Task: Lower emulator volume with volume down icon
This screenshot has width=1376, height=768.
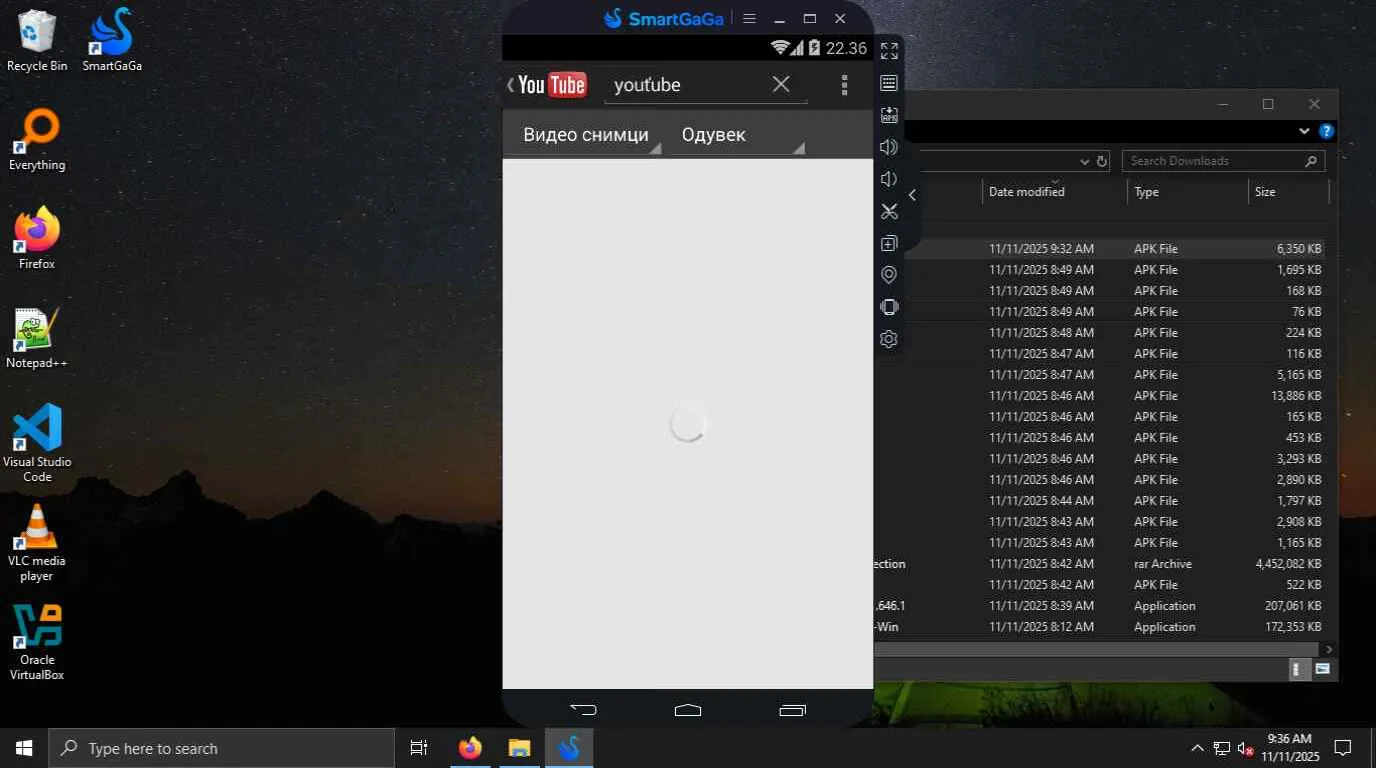Action: point(889,179)
